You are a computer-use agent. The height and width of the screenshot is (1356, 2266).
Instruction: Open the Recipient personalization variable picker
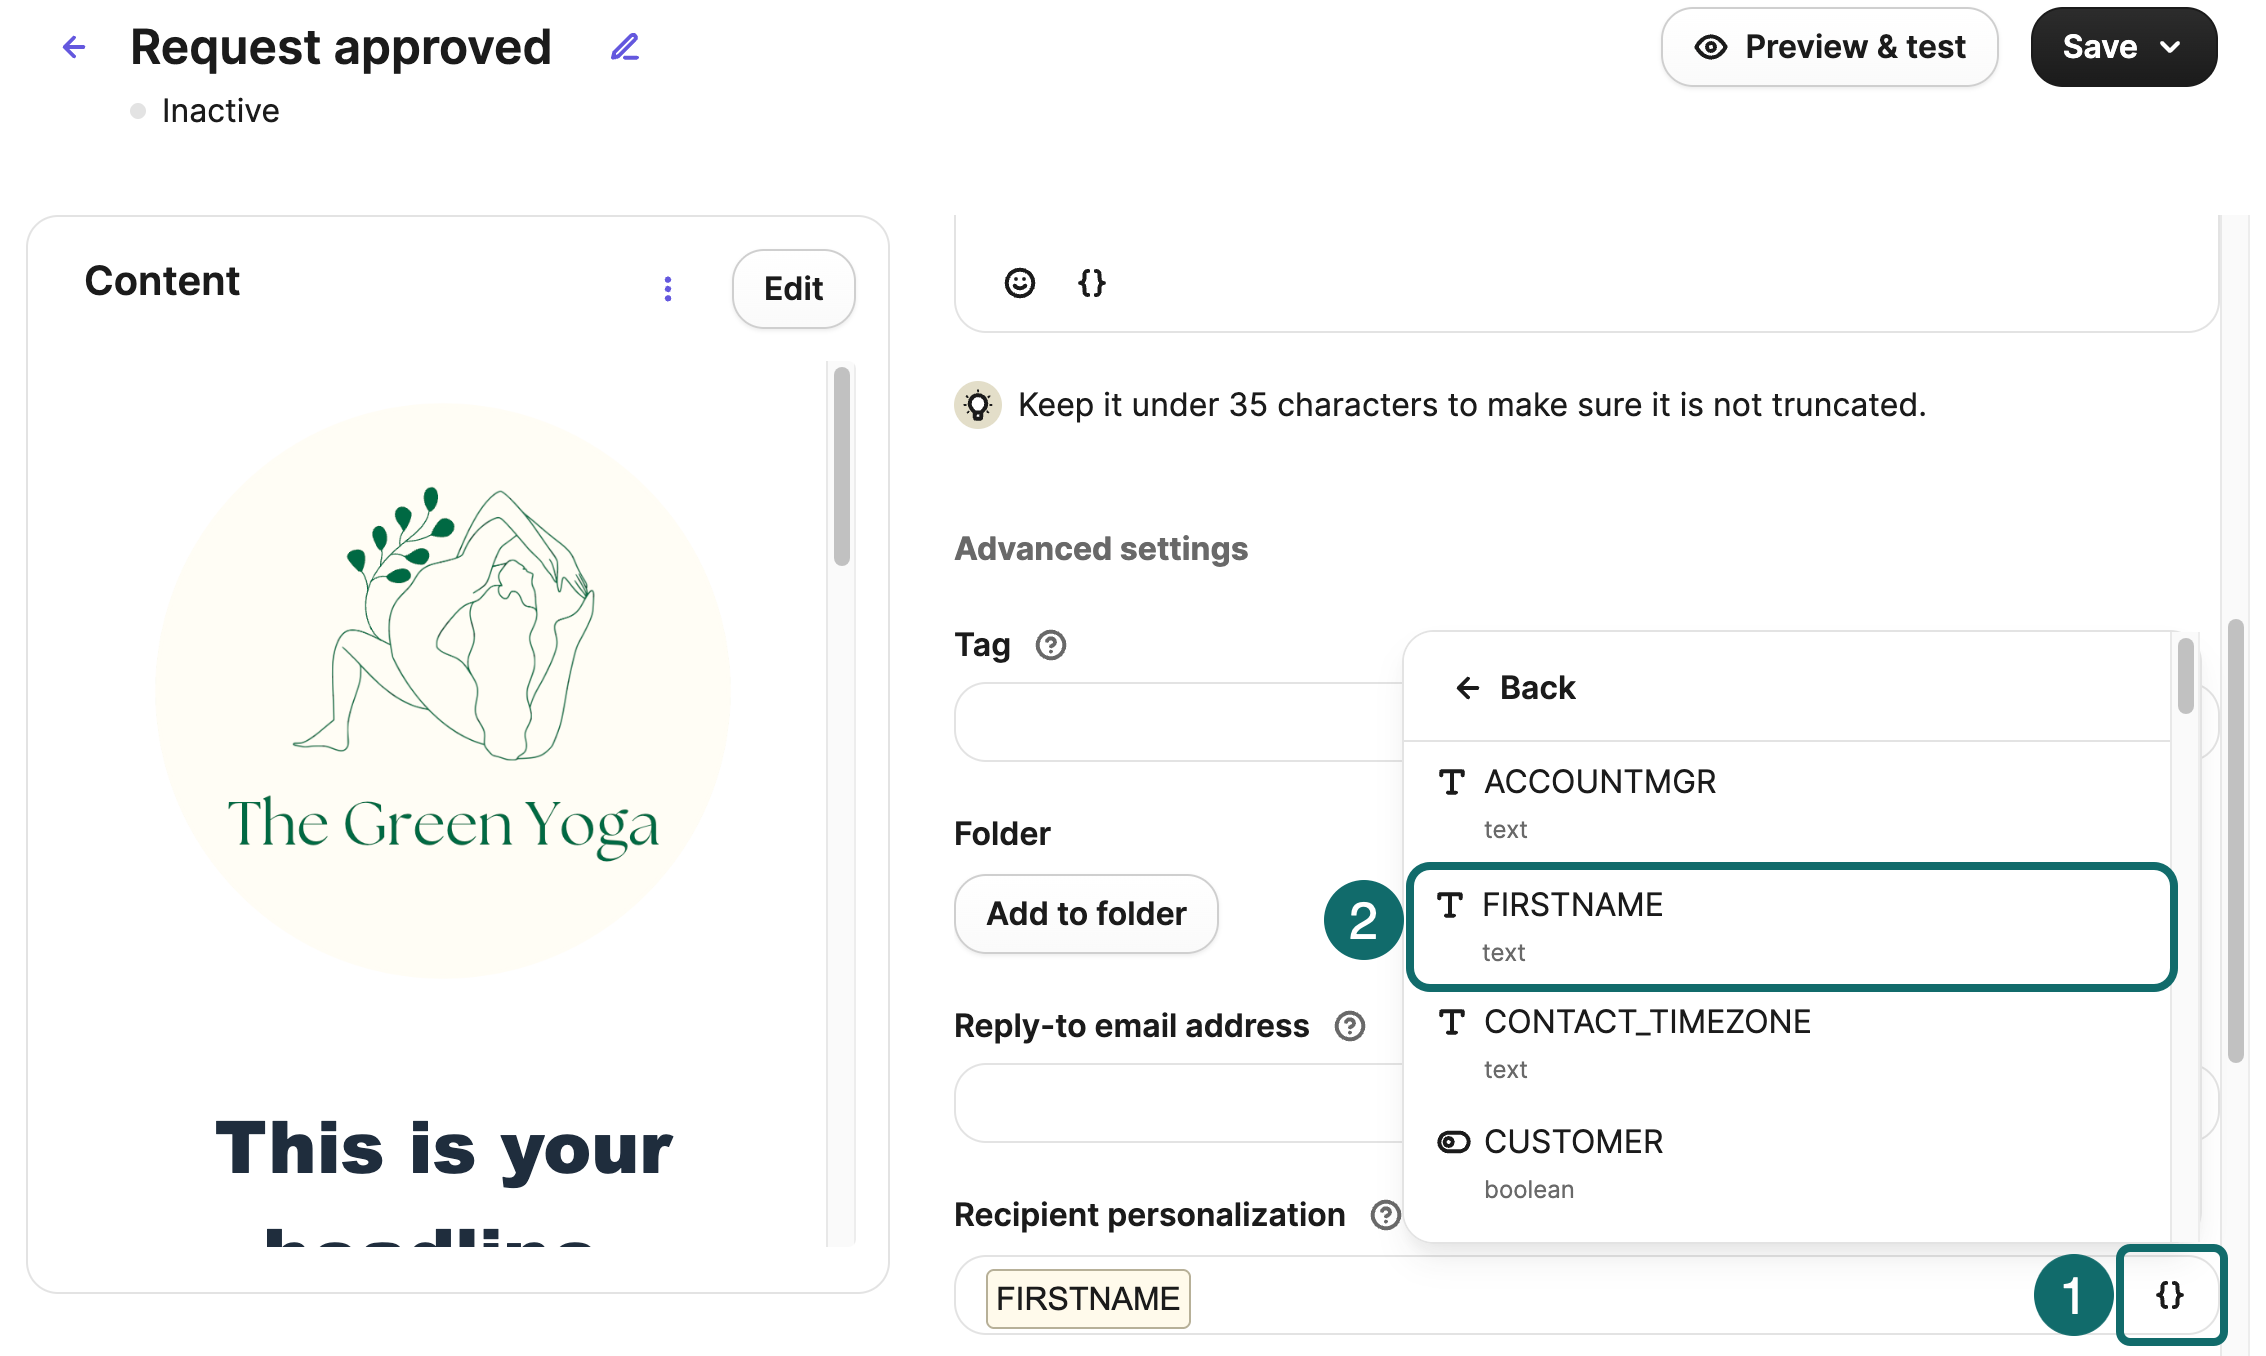click(2169, 1295)
